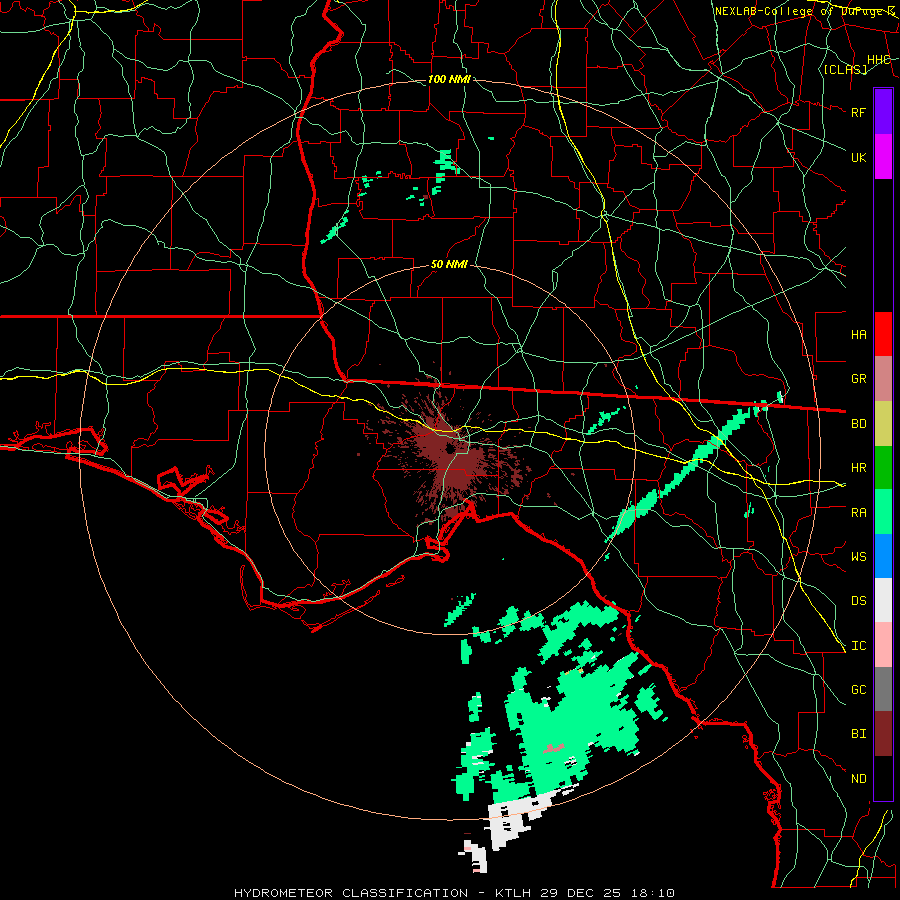
Task: Click the 100 NMI range ring label
Action: coord(449,79)
